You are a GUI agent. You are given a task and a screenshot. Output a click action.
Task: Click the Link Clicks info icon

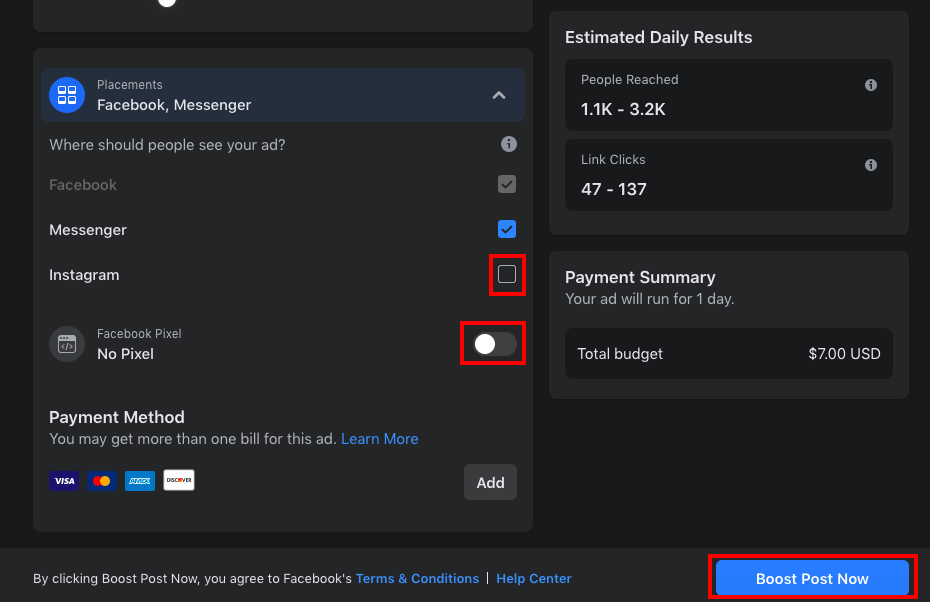(x=870, y=164)
